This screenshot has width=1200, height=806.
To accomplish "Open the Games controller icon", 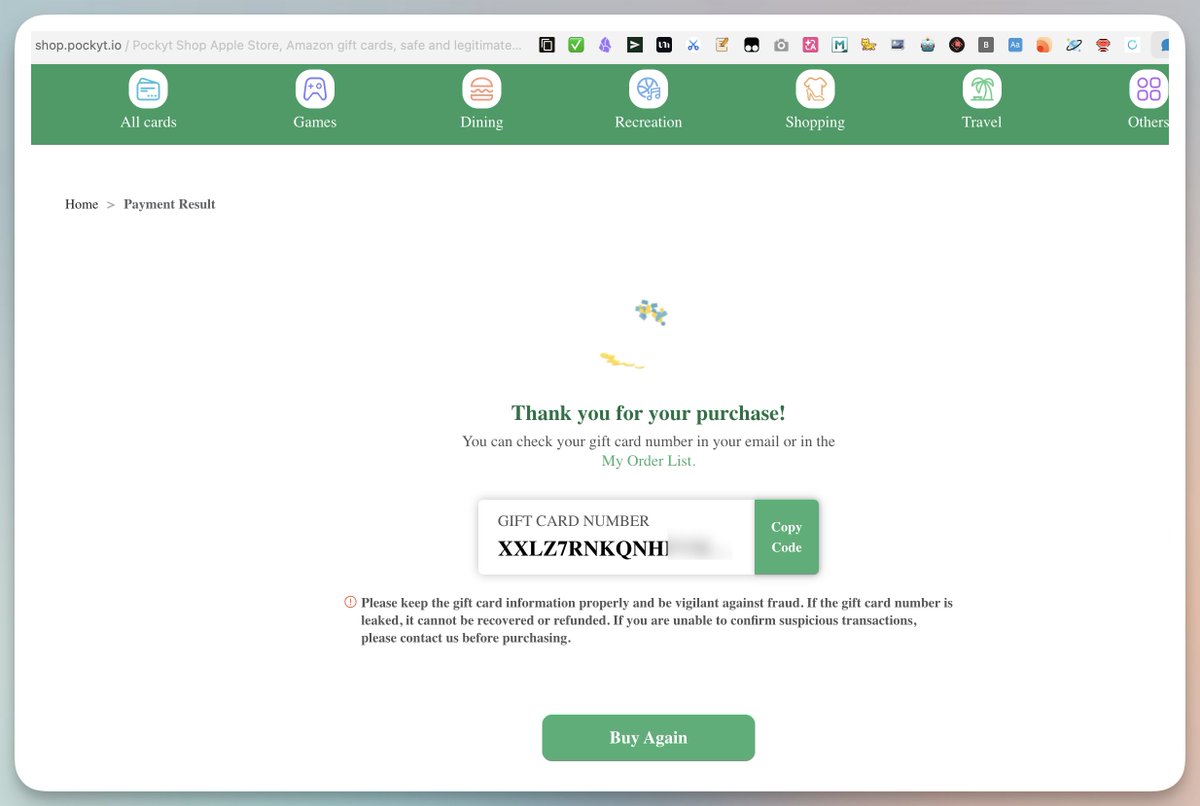I will point(315,89).
